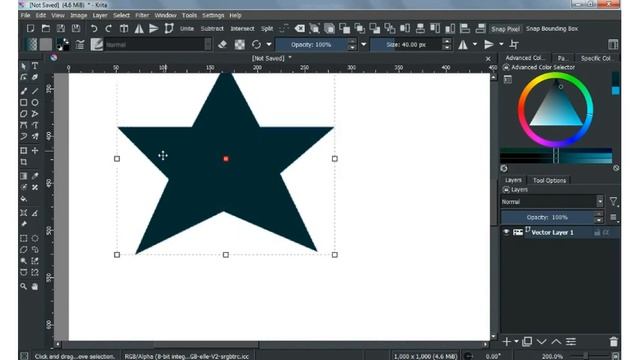
Task: Add a new layer with plus button
Action: pos(507,342)
